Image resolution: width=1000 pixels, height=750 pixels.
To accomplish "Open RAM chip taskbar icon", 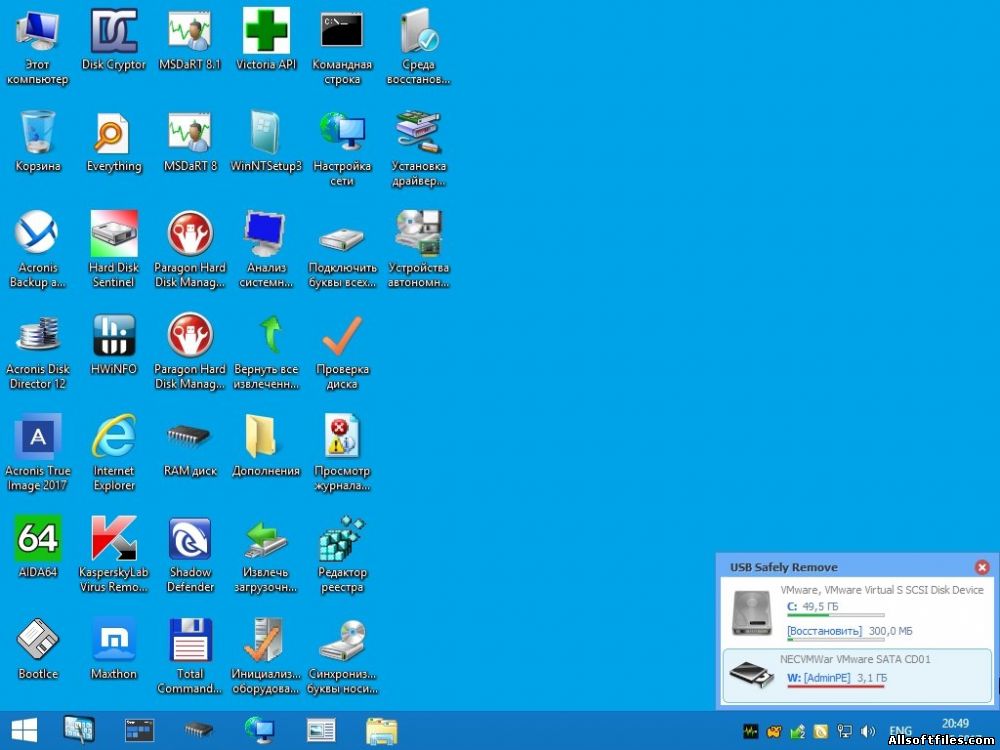I will point(198,730).
